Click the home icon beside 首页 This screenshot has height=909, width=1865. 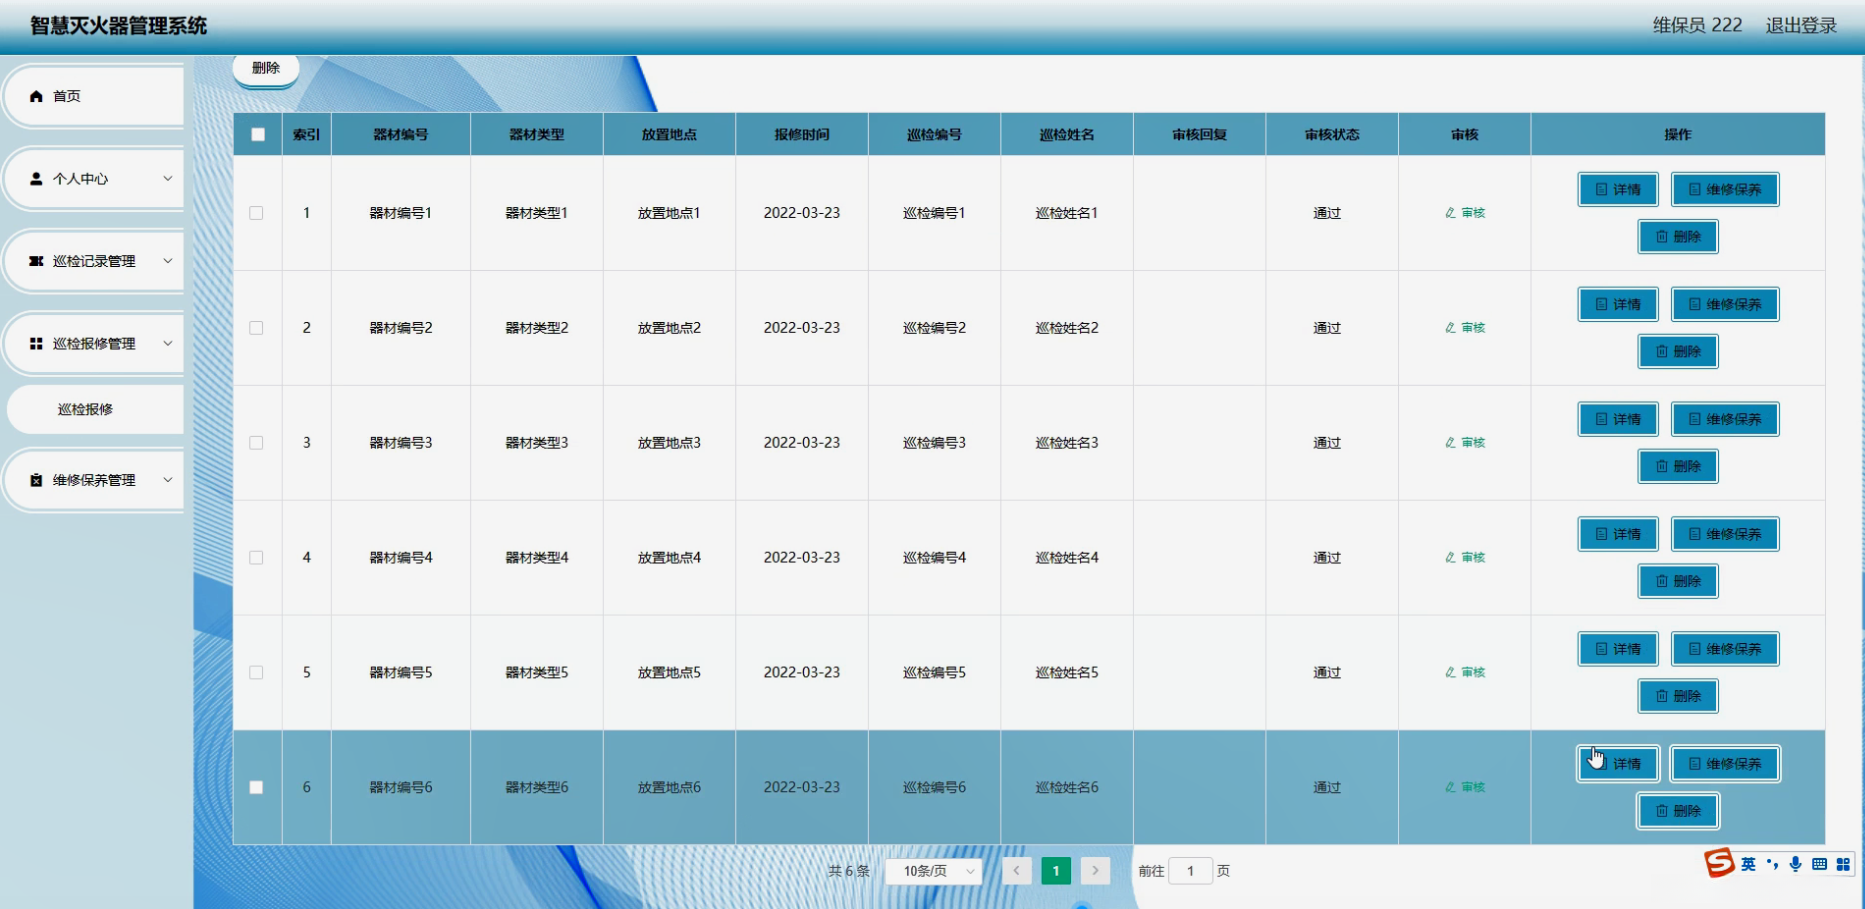pos(36,96)
